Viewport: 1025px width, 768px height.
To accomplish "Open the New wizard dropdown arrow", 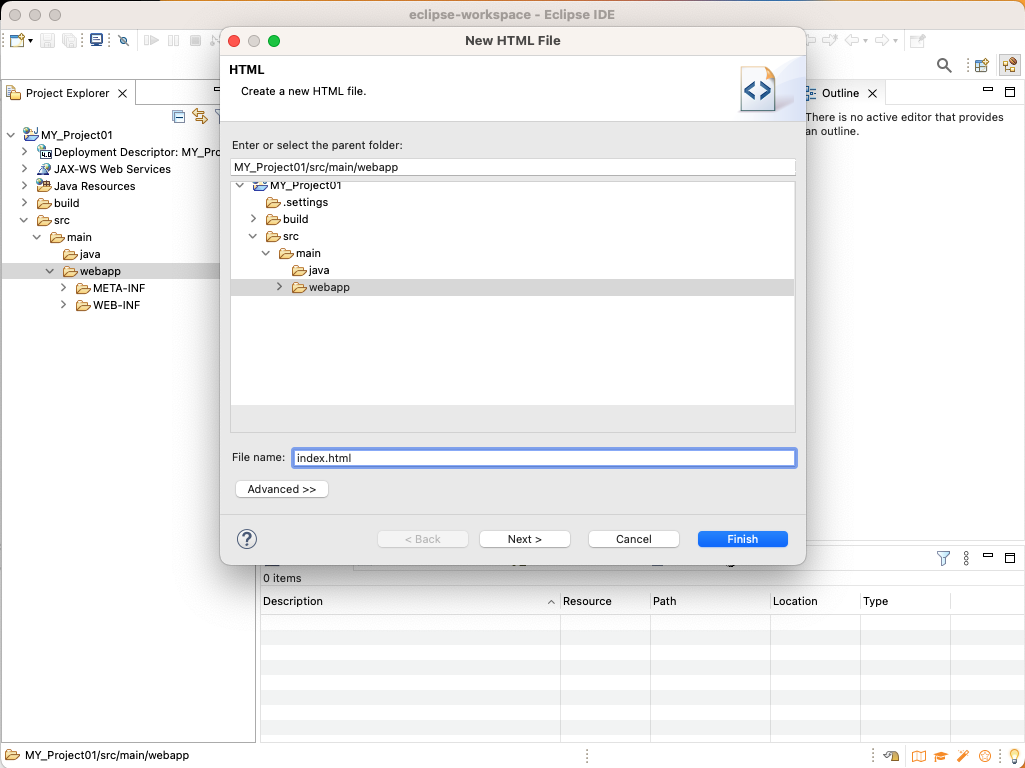I will [30, 41].
